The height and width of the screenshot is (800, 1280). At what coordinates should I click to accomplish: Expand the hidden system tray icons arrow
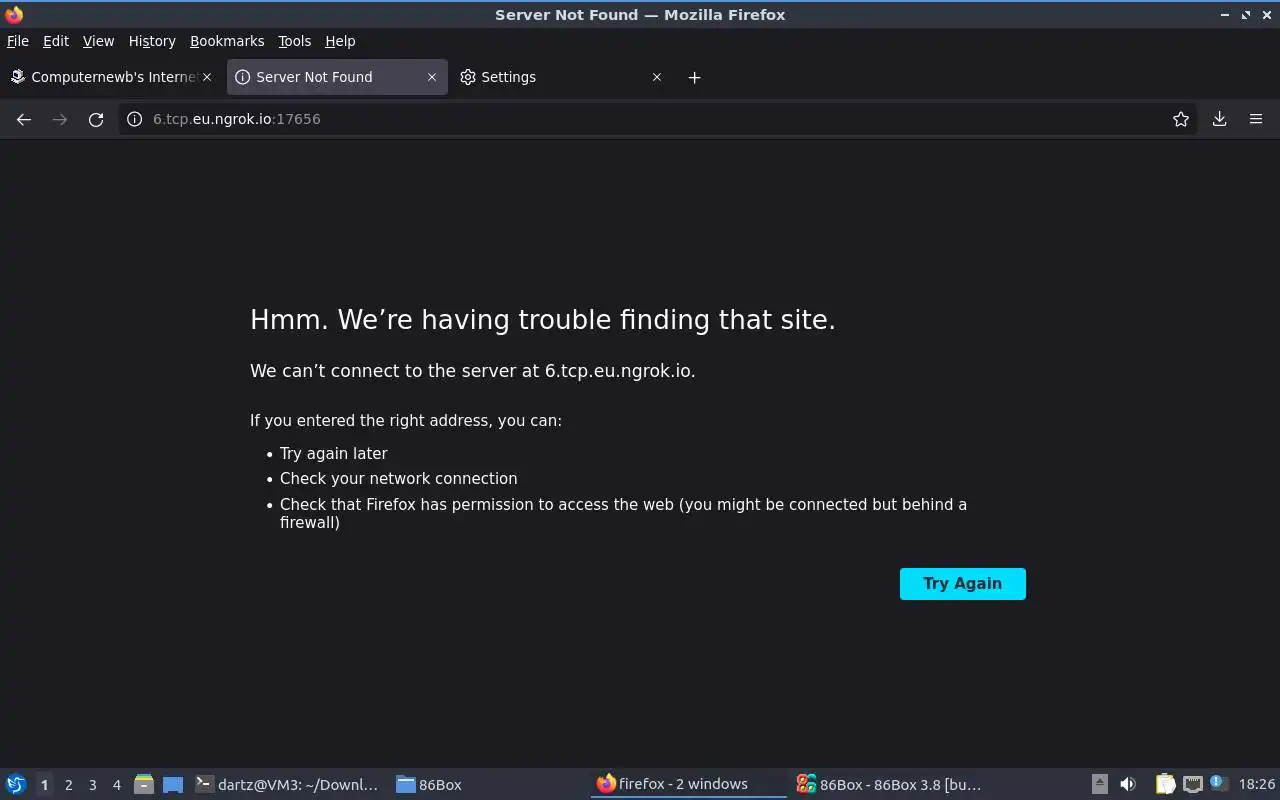point(1099,784)
